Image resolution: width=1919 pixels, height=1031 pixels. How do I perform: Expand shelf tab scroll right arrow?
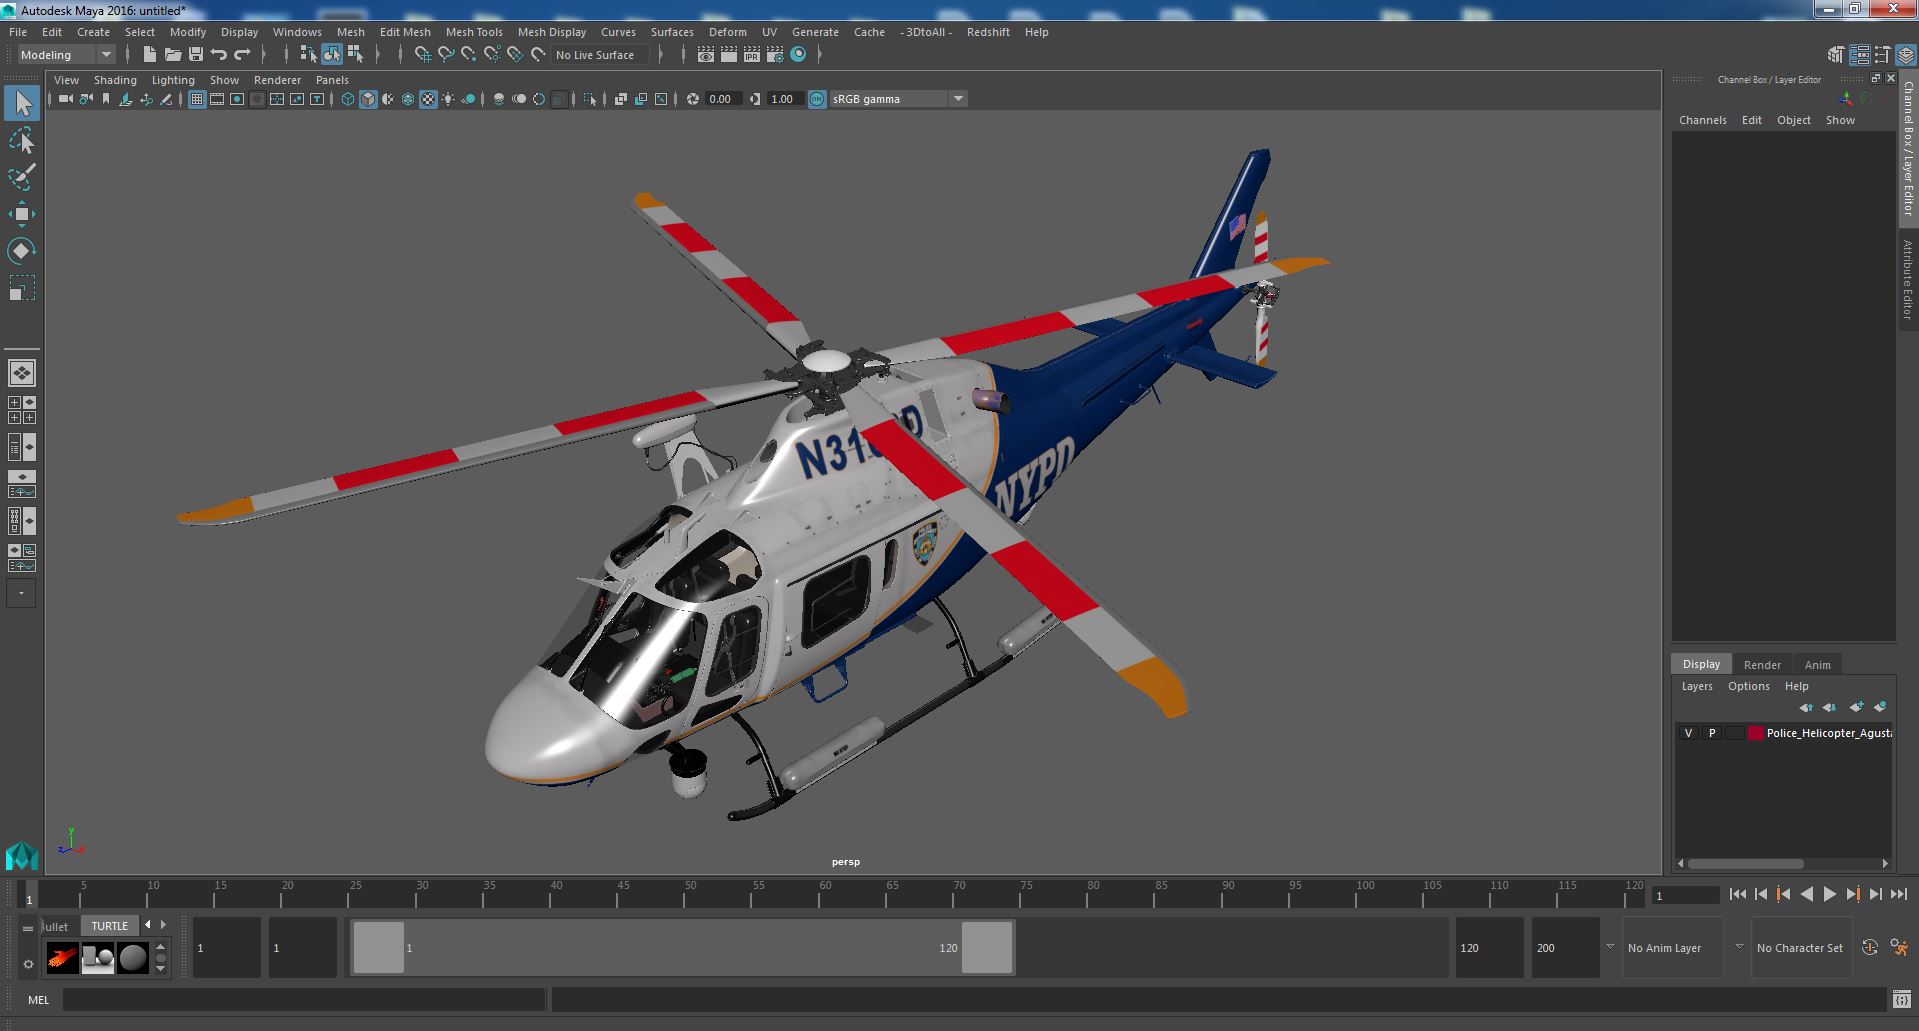click(x=164, y=925)
